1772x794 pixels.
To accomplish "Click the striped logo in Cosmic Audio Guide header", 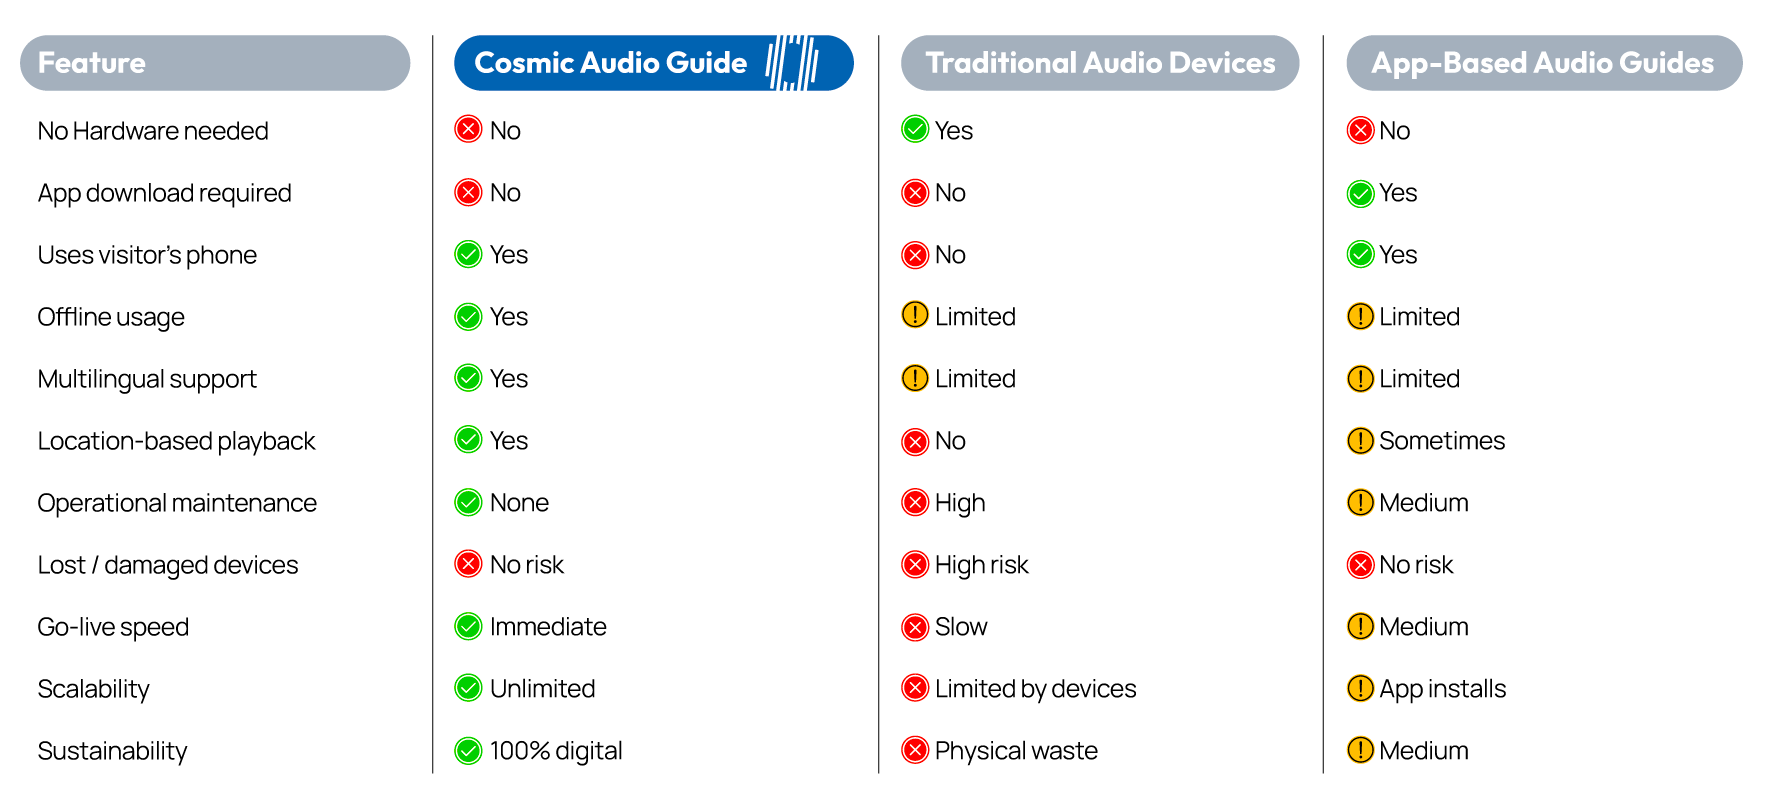I will [793, 63].
